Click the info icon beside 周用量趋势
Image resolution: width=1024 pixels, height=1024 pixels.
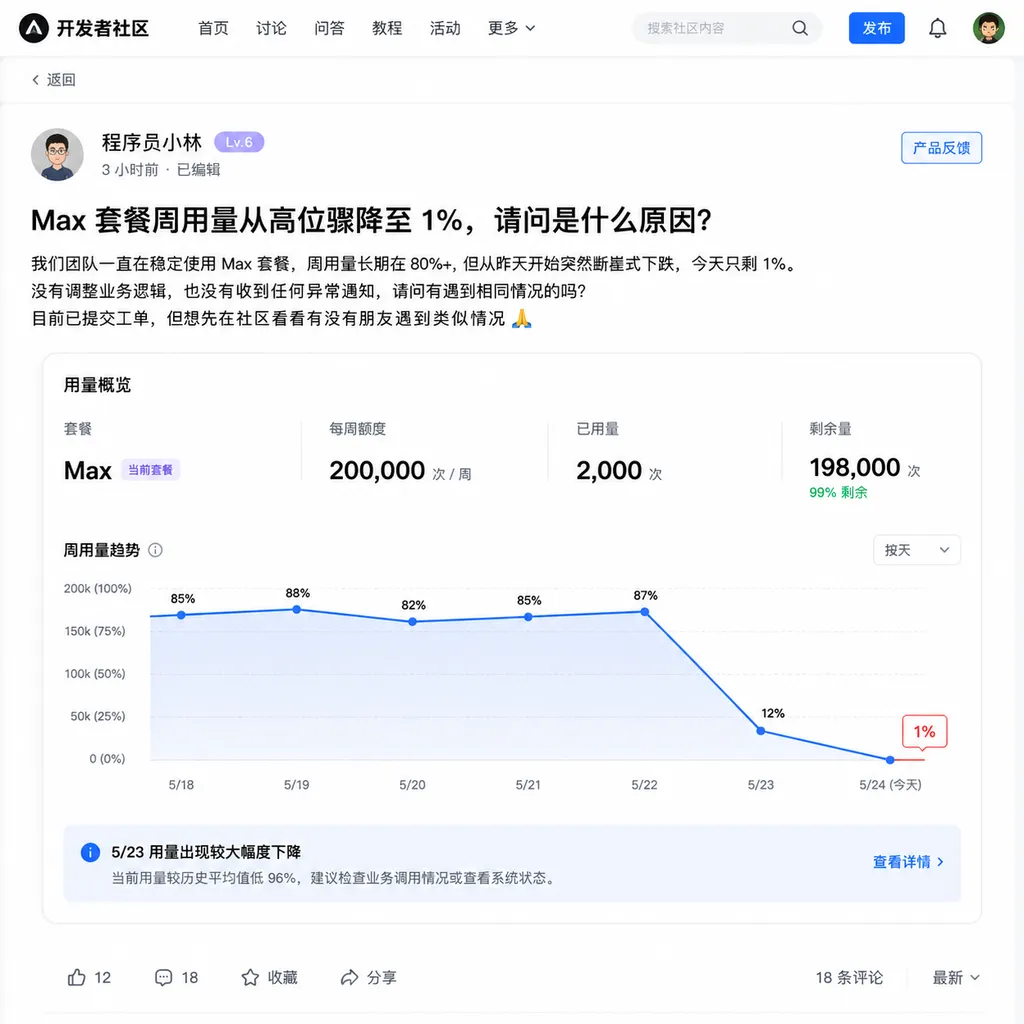pos(155,550)
